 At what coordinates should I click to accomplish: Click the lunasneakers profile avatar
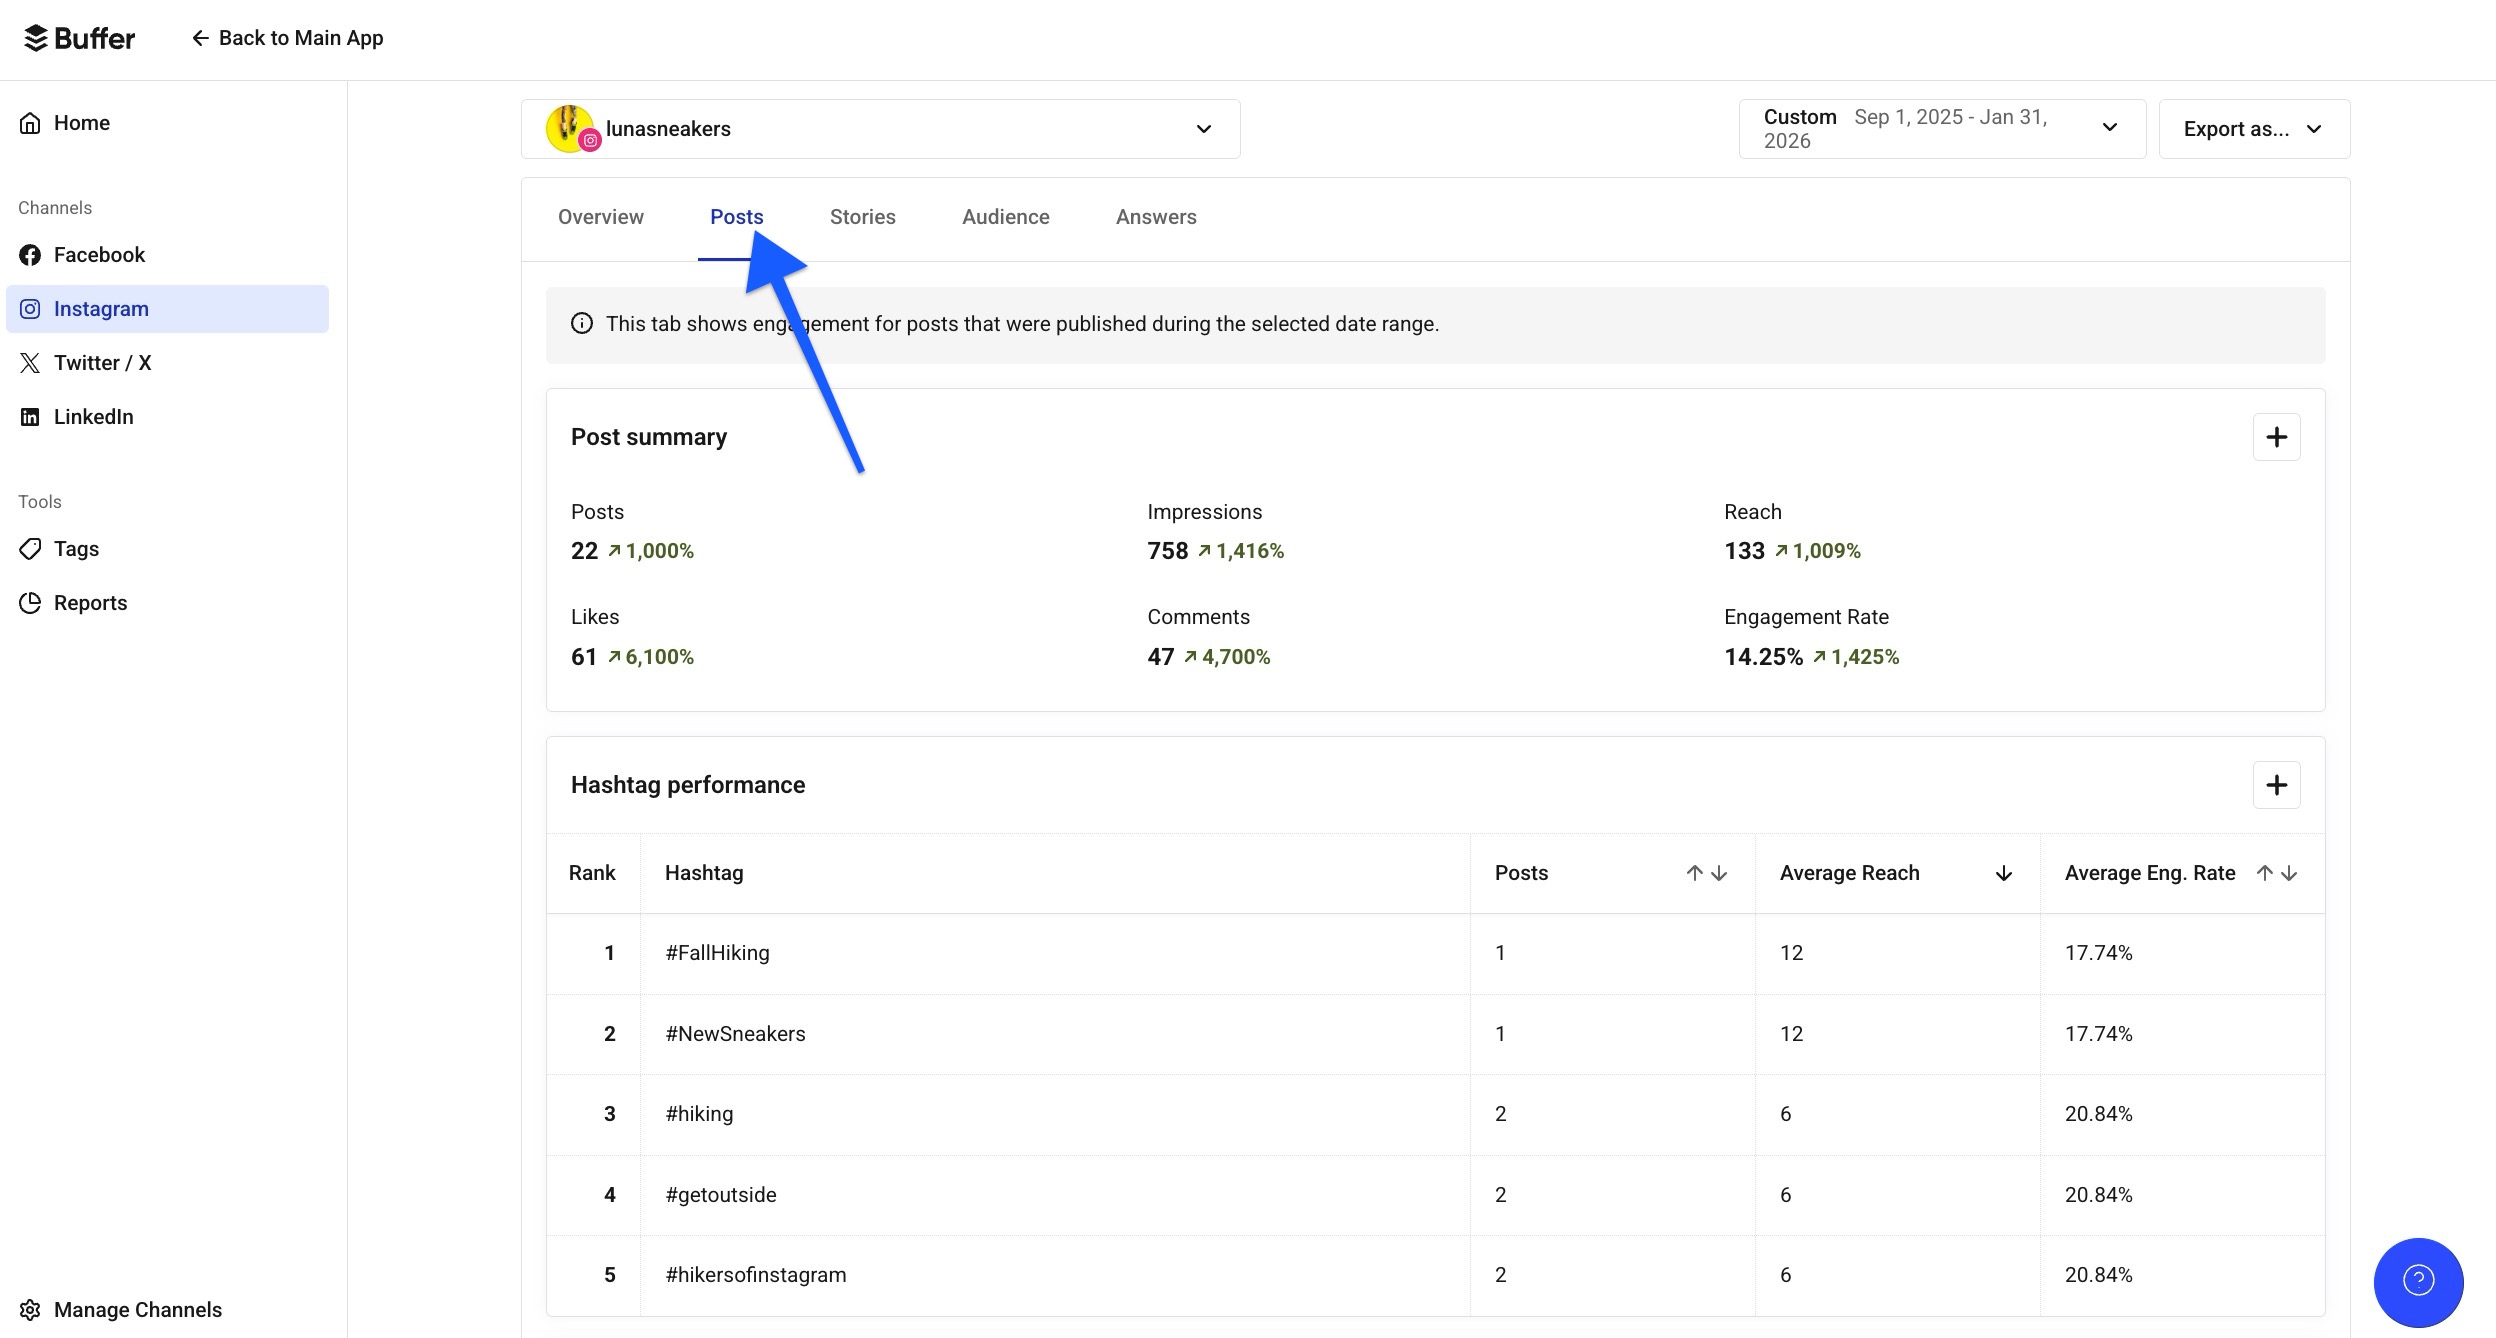click(x=571, y=129)
